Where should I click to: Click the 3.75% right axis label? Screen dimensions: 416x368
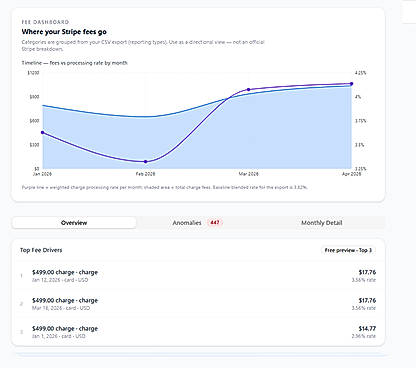(x=360, y=121)
